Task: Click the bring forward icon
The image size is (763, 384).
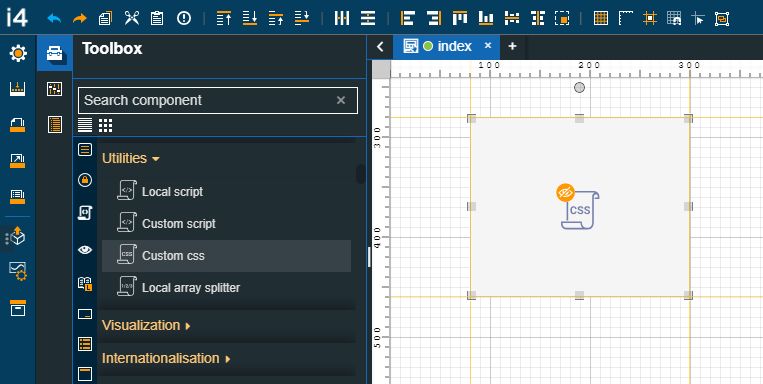Action: pos(276,18)
